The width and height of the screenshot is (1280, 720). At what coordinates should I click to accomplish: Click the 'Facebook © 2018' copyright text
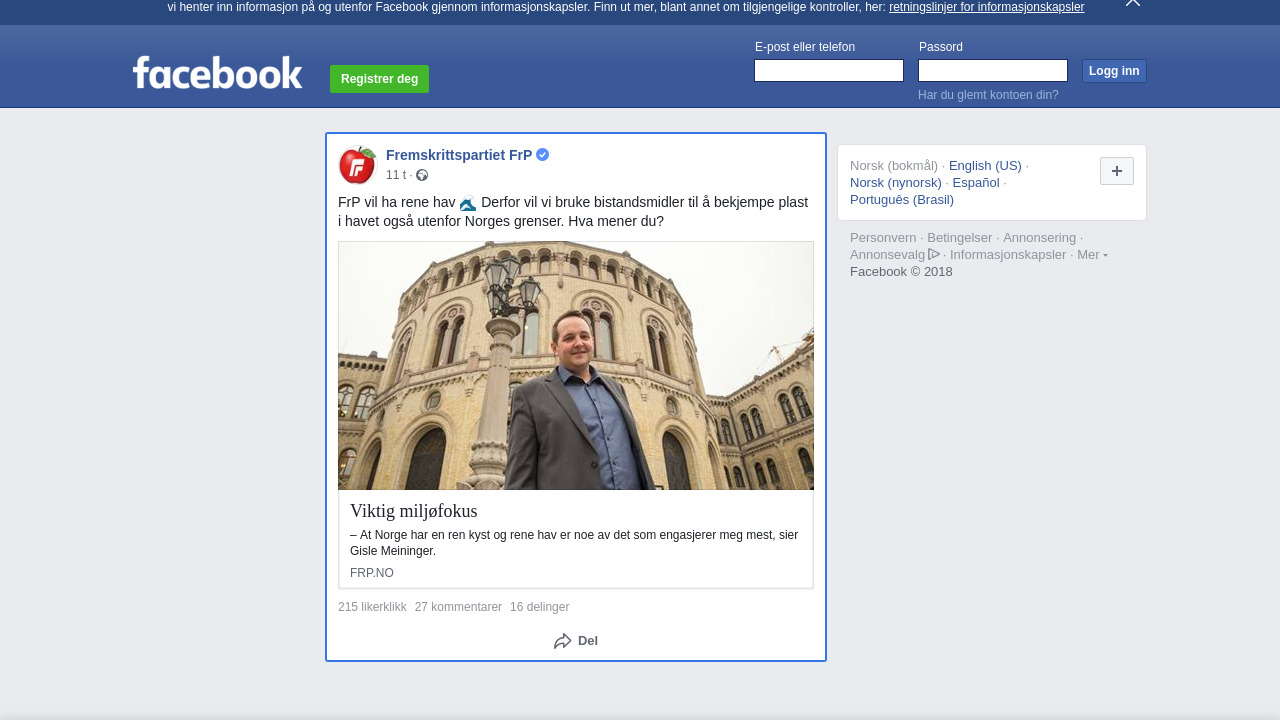(901, 272)
